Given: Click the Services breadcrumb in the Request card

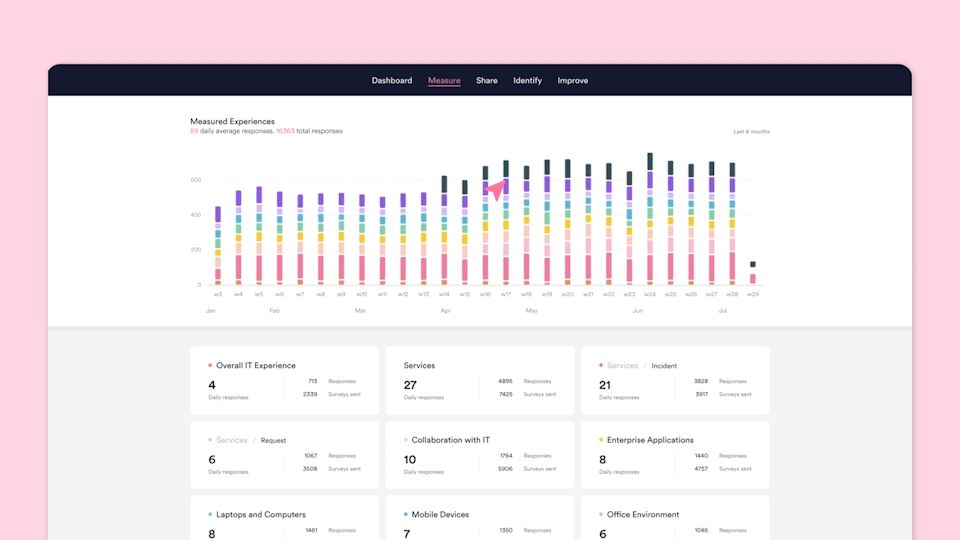Looking at the screenshot, I should tap(231, 440).
